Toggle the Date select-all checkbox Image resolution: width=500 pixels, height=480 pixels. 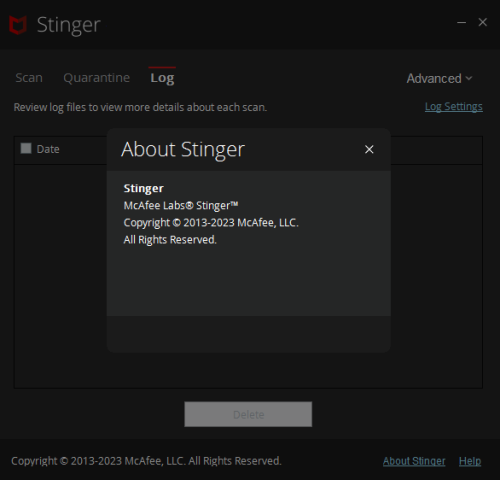point(26,148)
